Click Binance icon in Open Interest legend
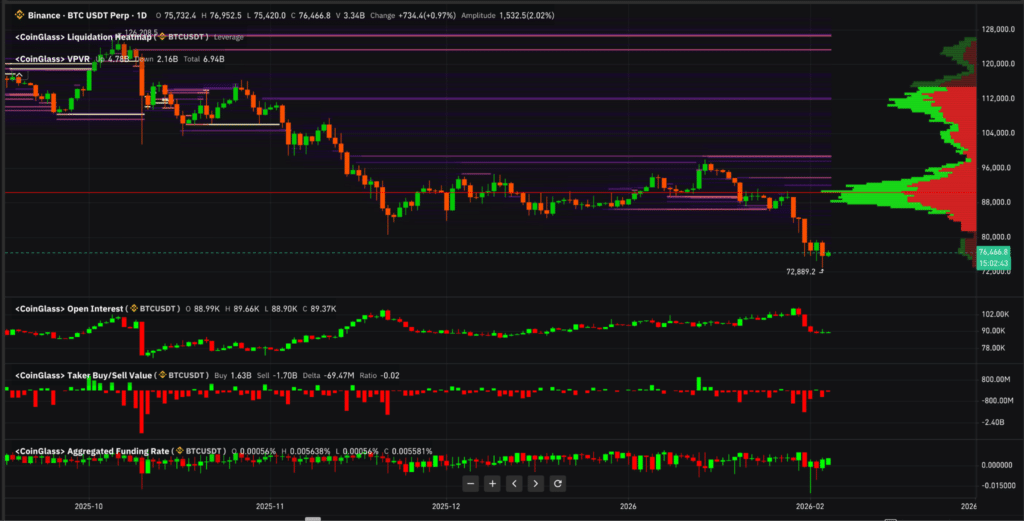Screen dimensions: 1024x521 pos(134,308)
